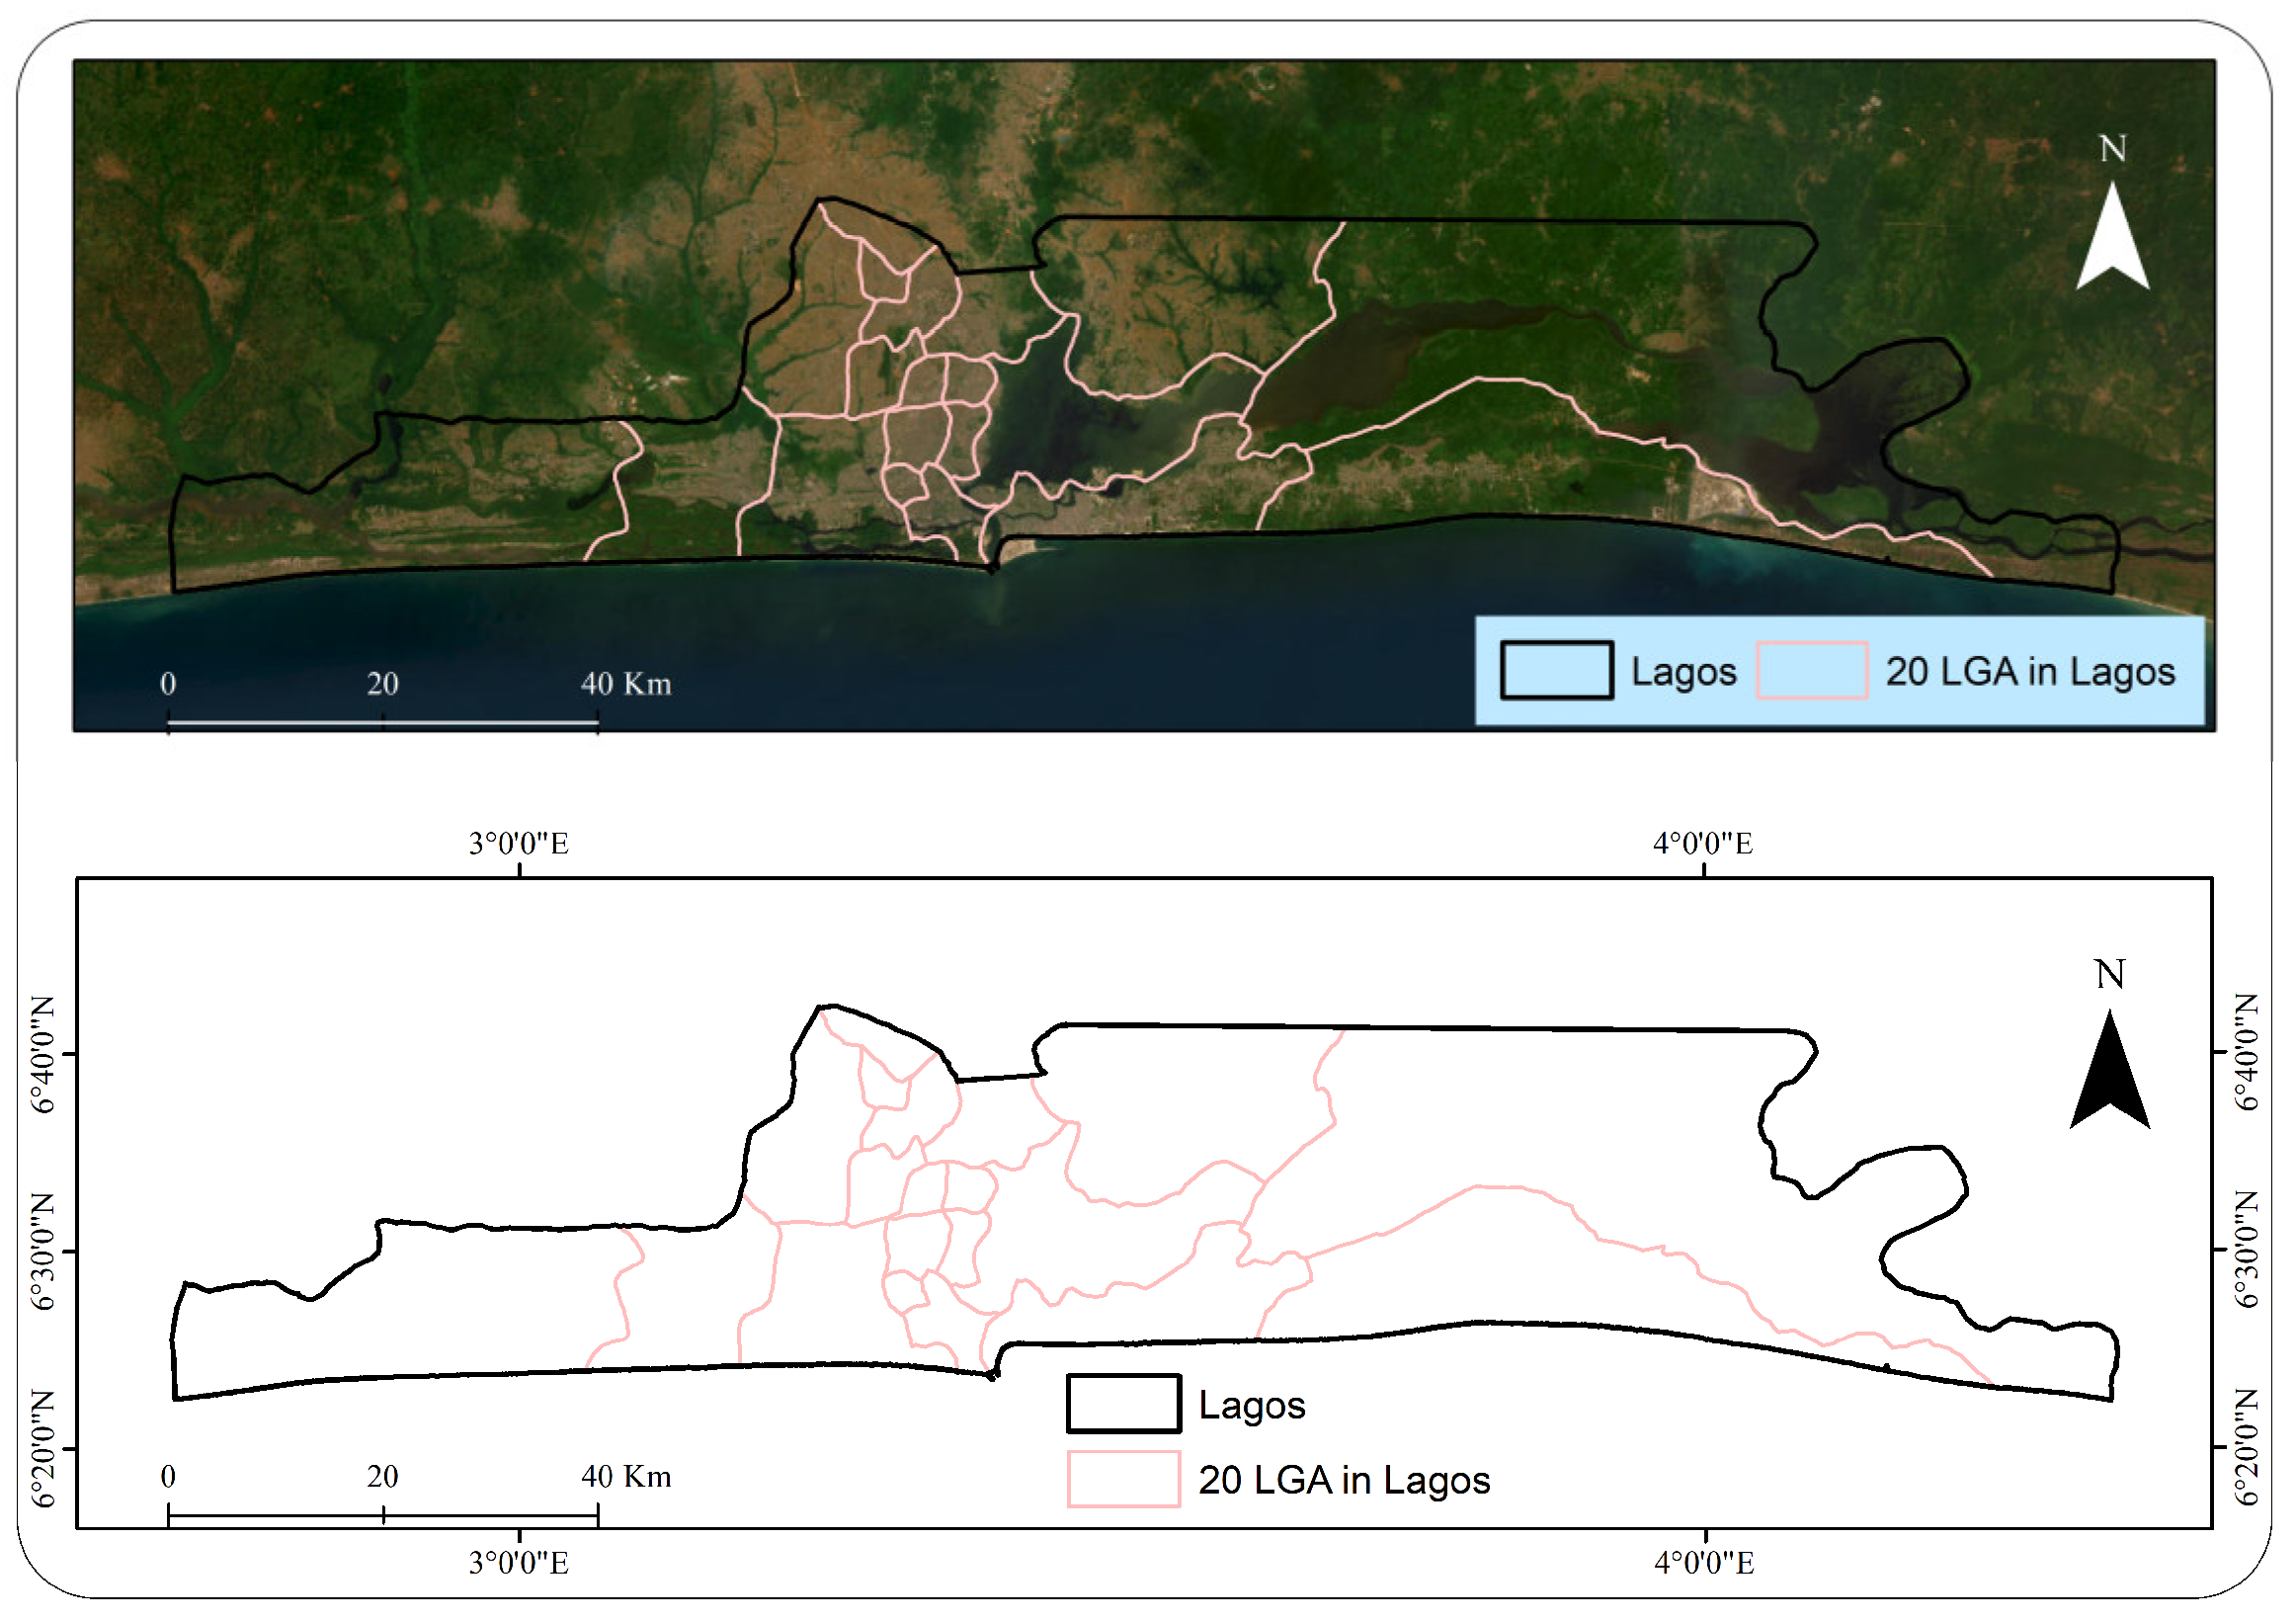Click the pink 20 LGA legend box on outline map
This screenshot has width=2296, height=1620.
click(x=1123, y=1479)
